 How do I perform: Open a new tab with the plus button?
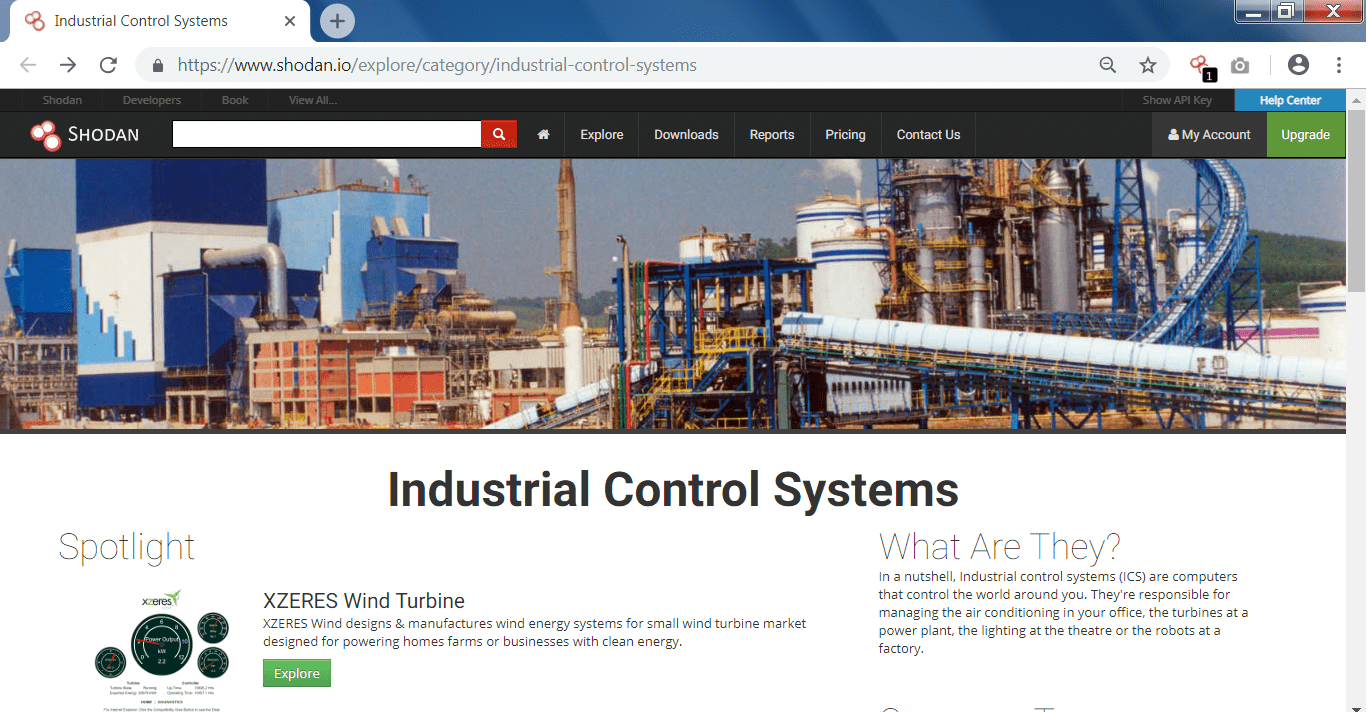(x=337, y=21)
